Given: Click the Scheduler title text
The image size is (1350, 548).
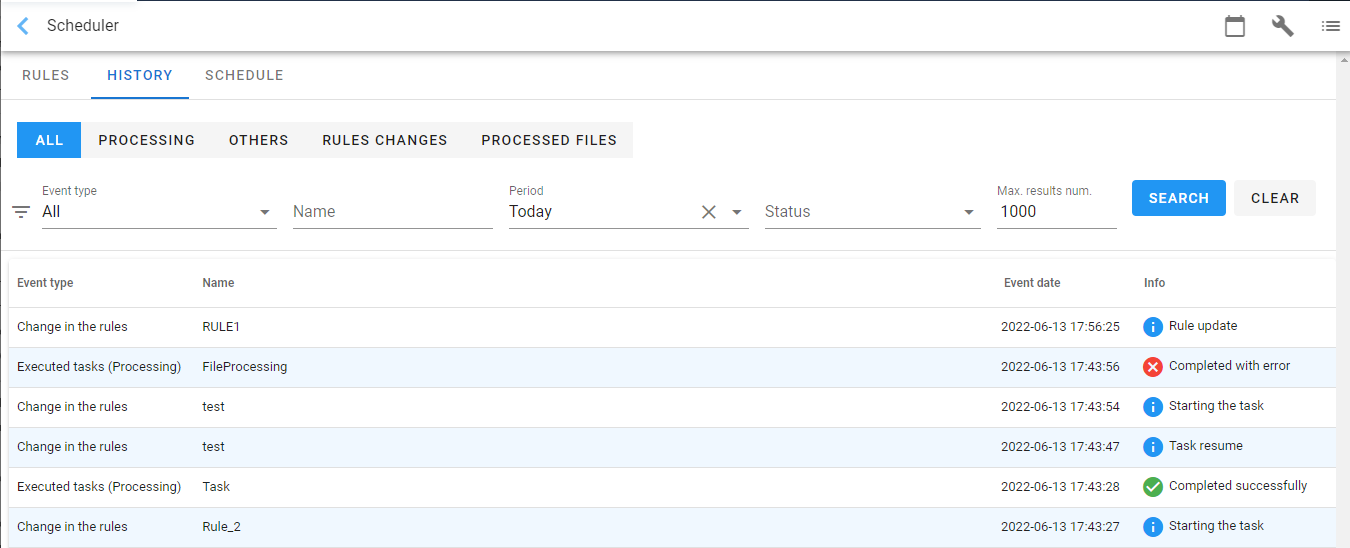Looking at the screenshot, I should coord(83,26).
